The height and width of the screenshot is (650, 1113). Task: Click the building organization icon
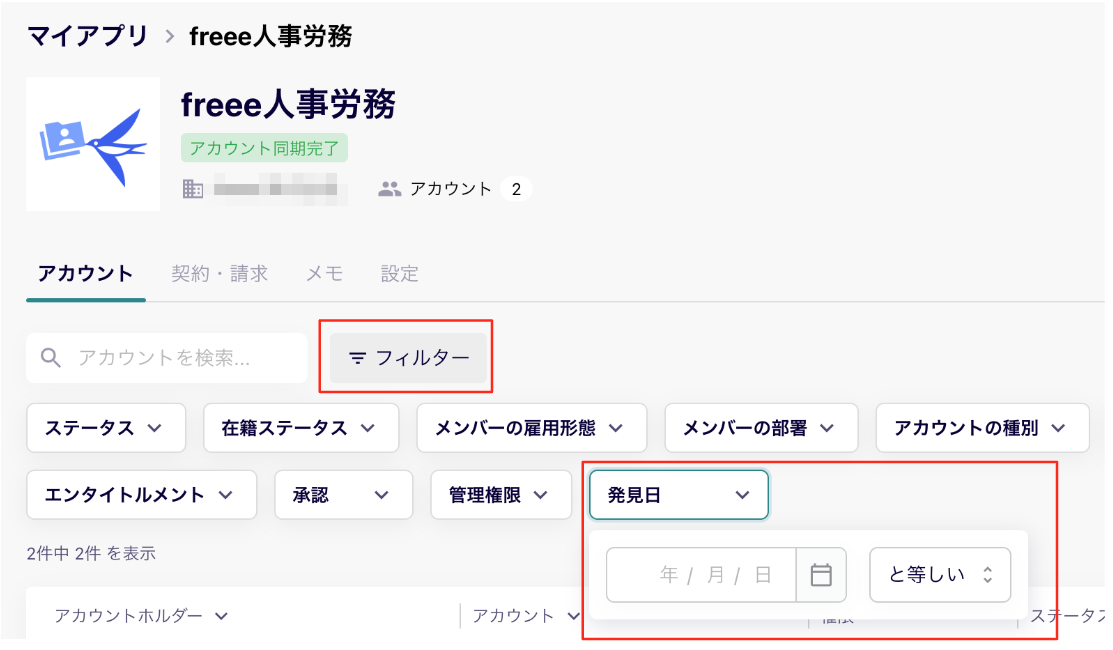pos(193,189)
